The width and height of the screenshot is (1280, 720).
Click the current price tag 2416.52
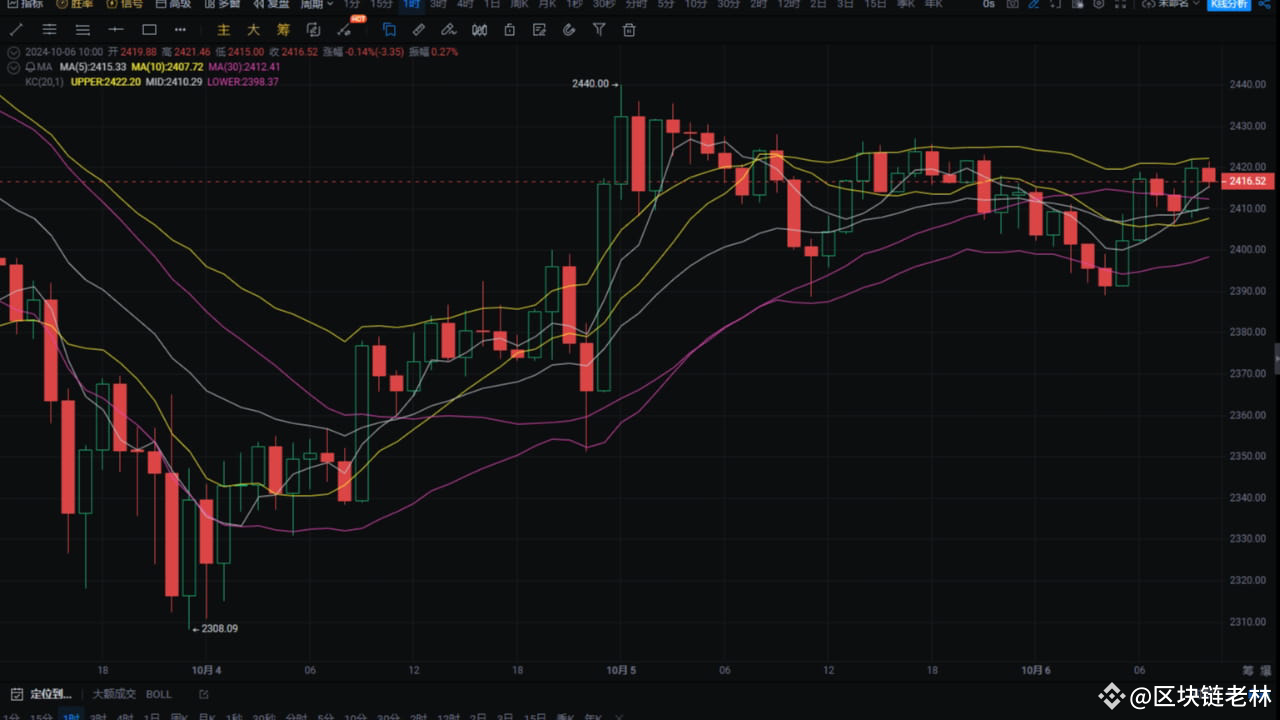1247,181
